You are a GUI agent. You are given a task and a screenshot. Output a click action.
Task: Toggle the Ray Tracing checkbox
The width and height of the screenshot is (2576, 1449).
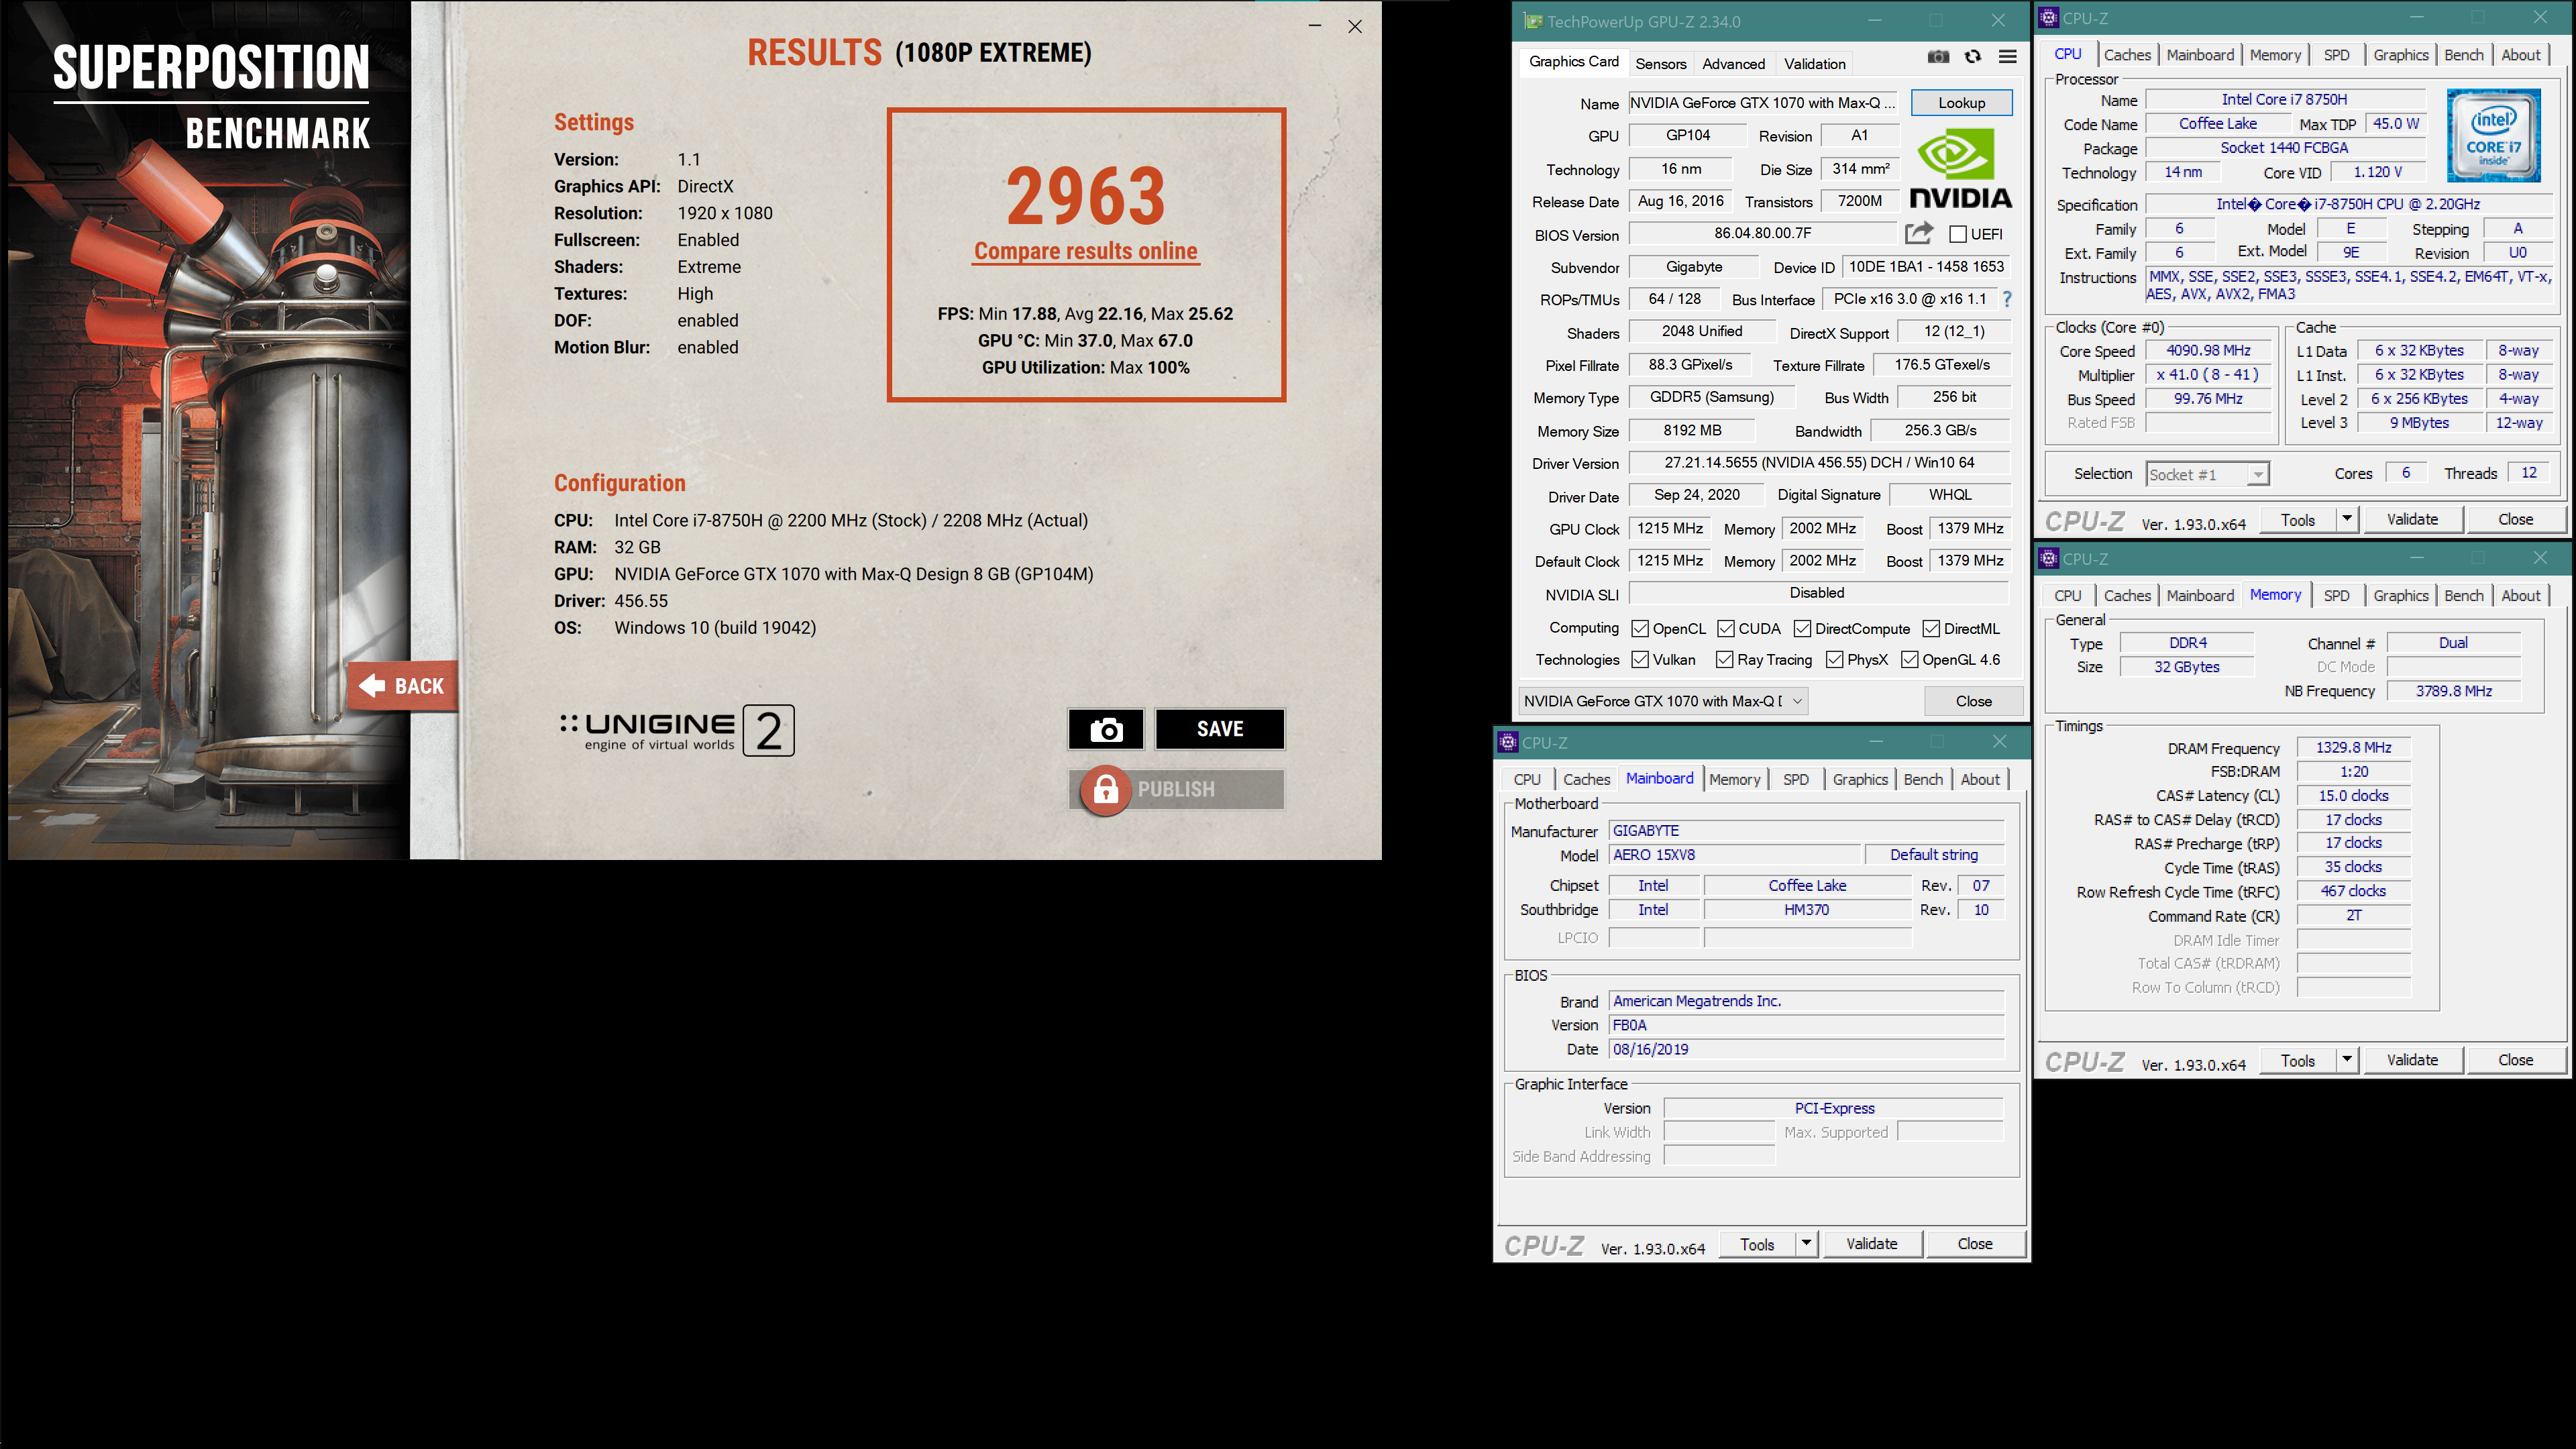pos(1725,659)
